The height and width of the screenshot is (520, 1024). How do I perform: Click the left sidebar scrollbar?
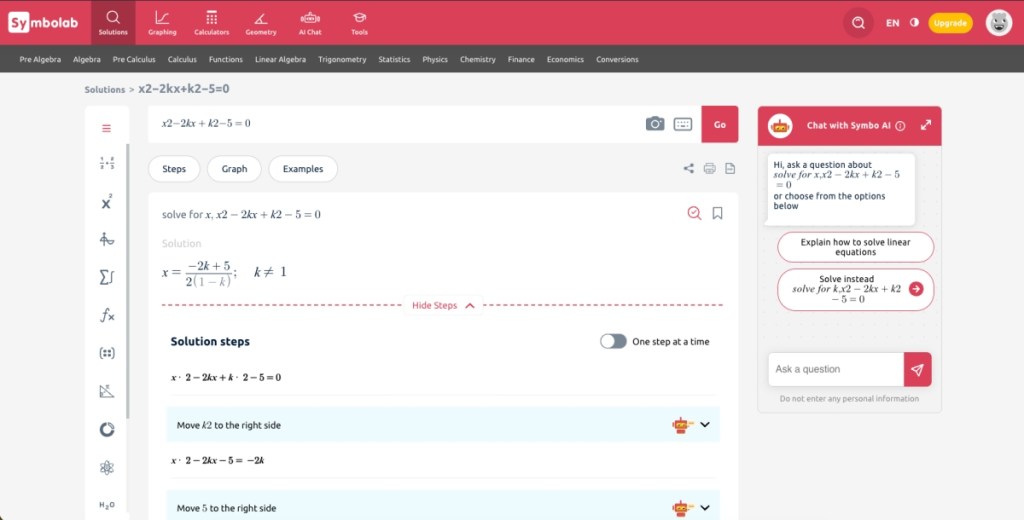127,281
